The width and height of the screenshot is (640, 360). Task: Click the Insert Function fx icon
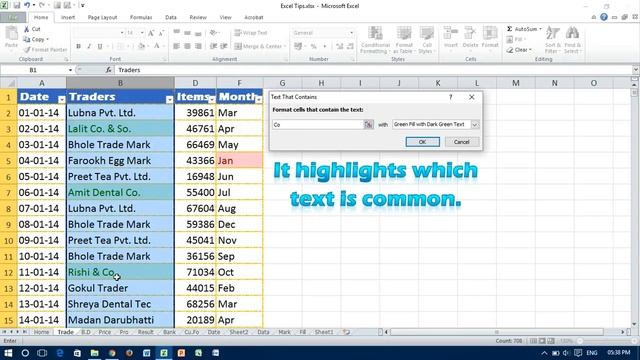pos(109,70)
